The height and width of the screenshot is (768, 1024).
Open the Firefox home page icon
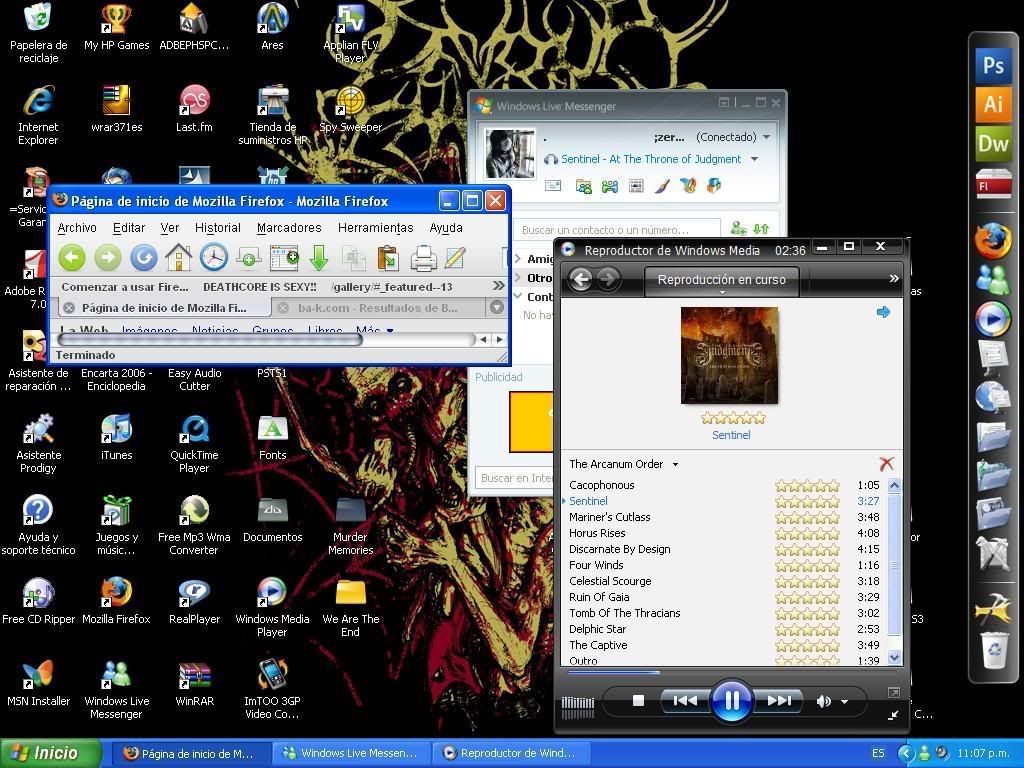tap(178, 258)
